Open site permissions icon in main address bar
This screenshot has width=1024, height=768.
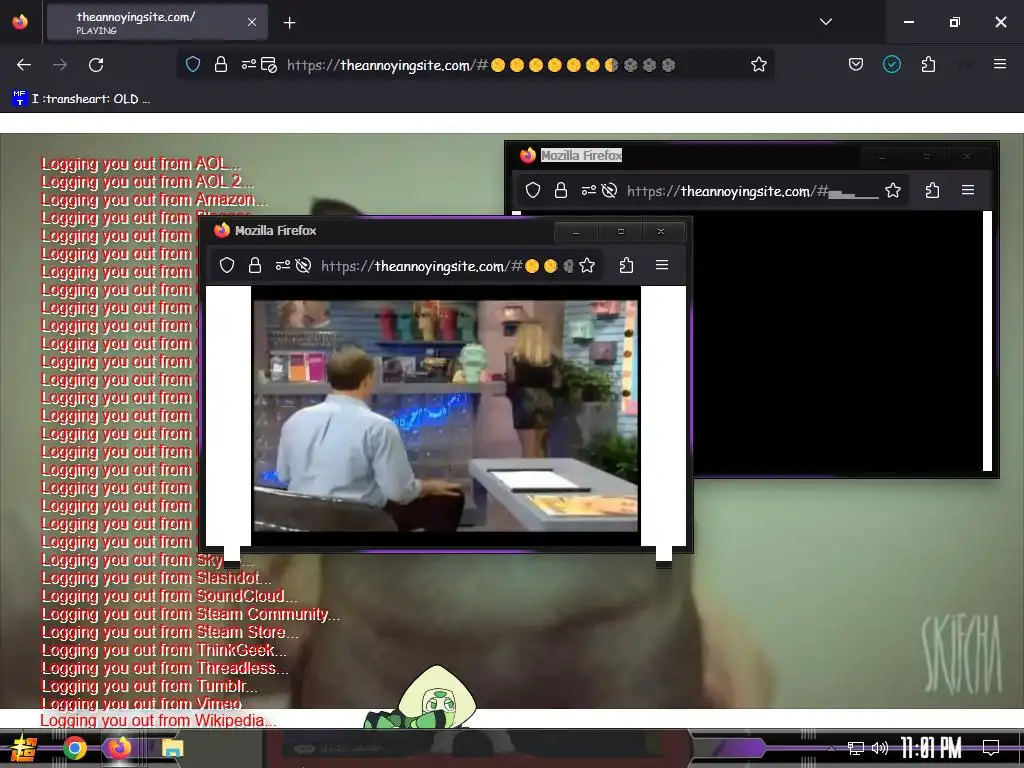249,64
